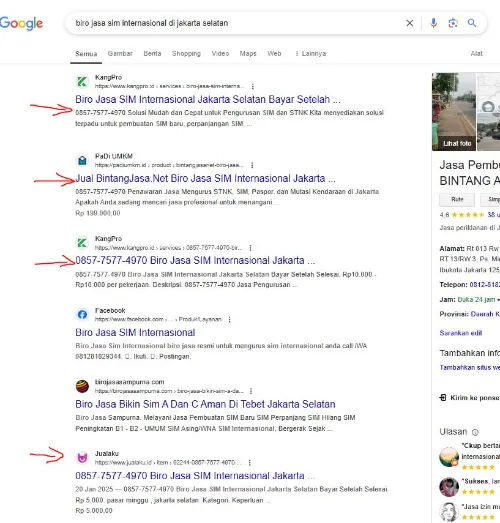Click the 'Buka 24 jam' hours entry
This screenshot has width=500, height=523.
476,300
